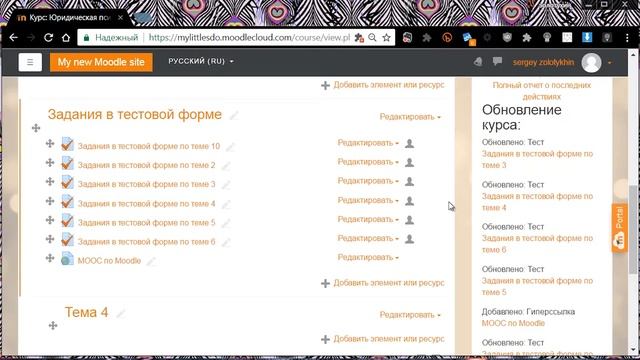Click the move handle for теме 10 quiz

[50, 143]
